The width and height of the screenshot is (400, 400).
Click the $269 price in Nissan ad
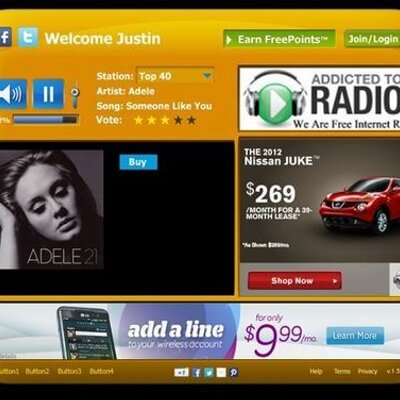[271, 193]
